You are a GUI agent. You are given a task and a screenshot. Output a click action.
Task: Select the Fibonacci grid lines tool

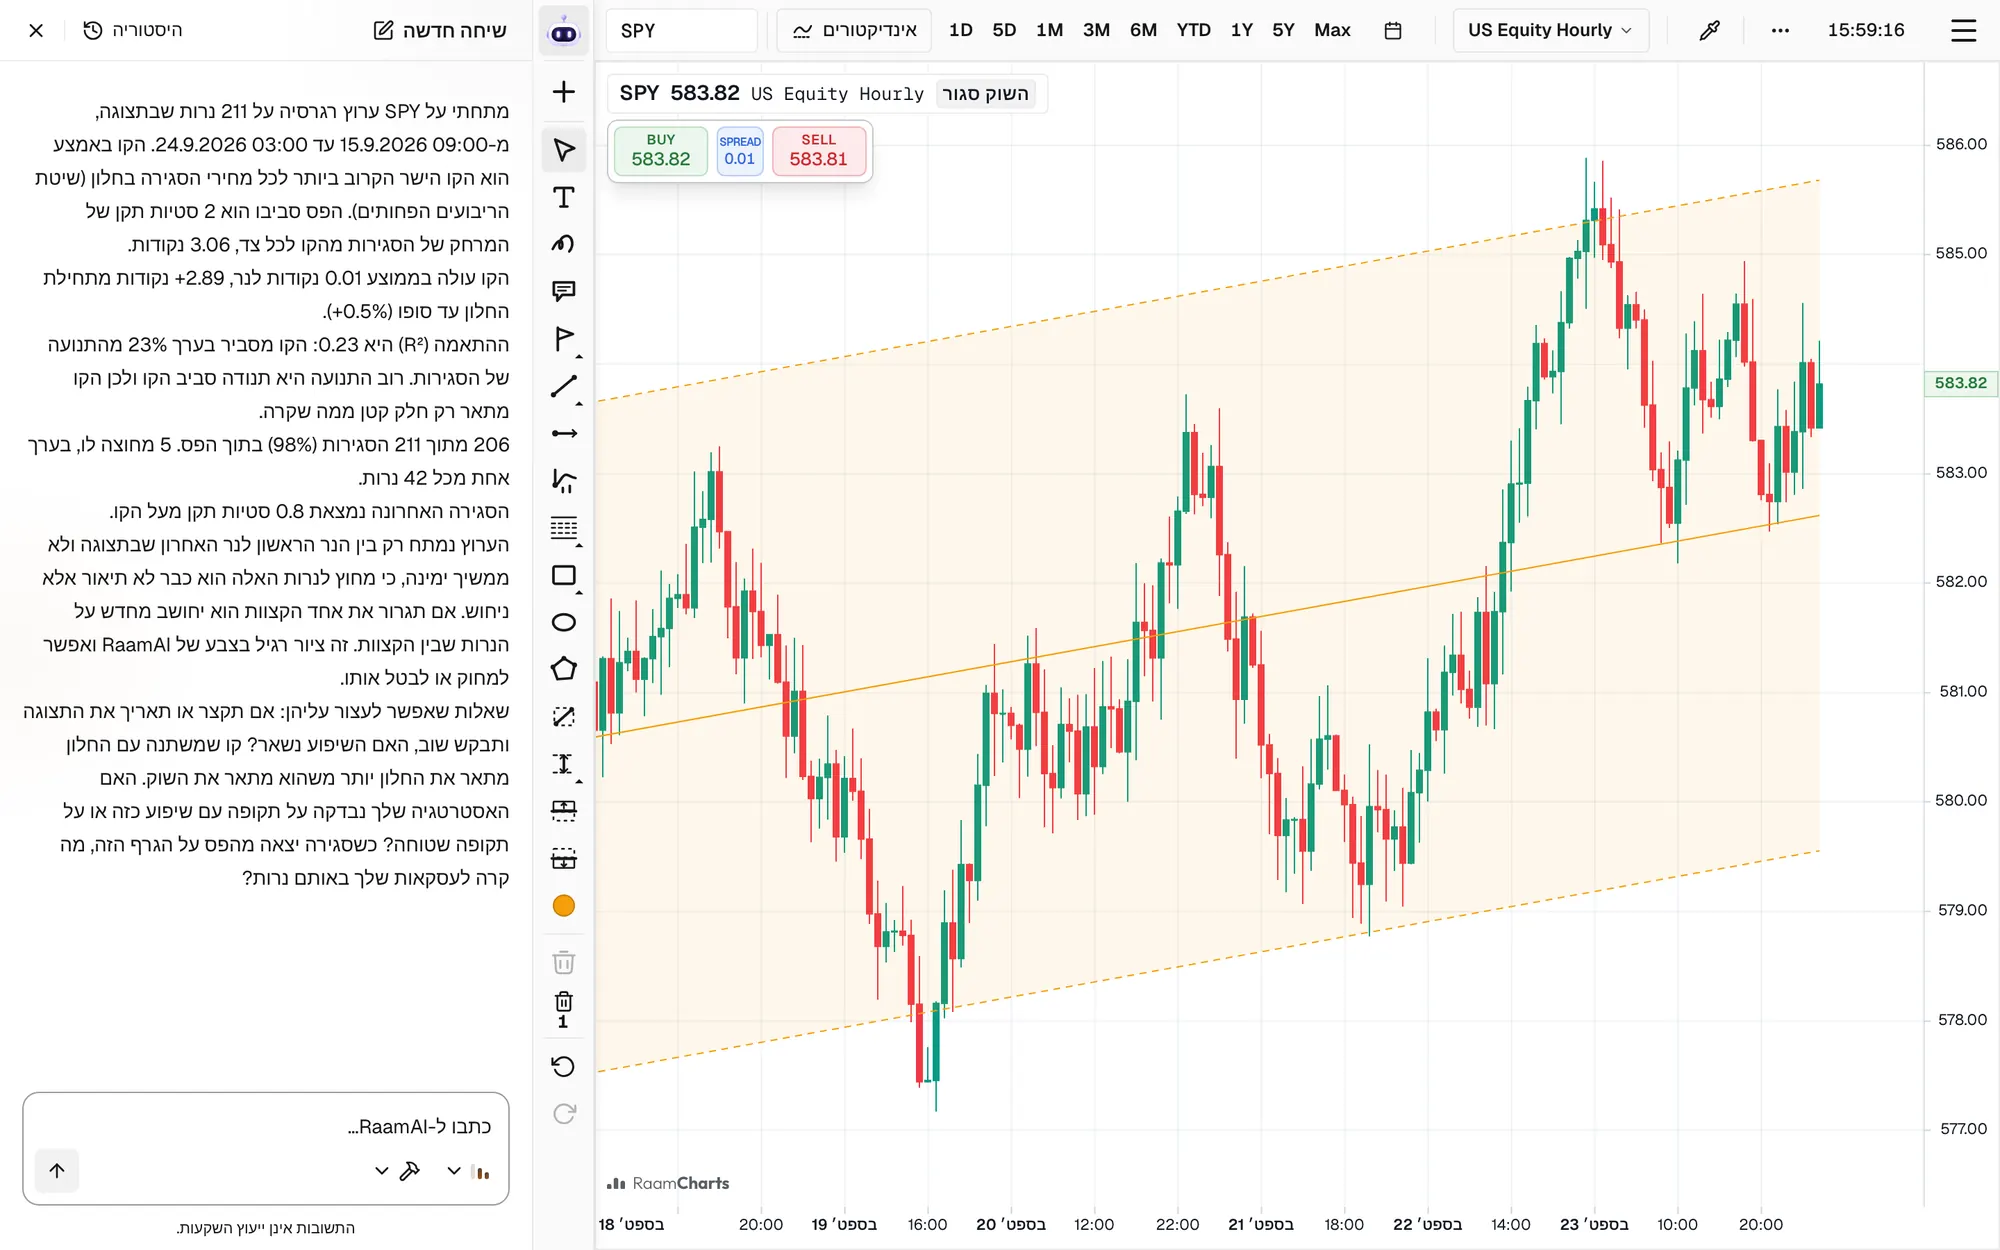tap(564, 528)
